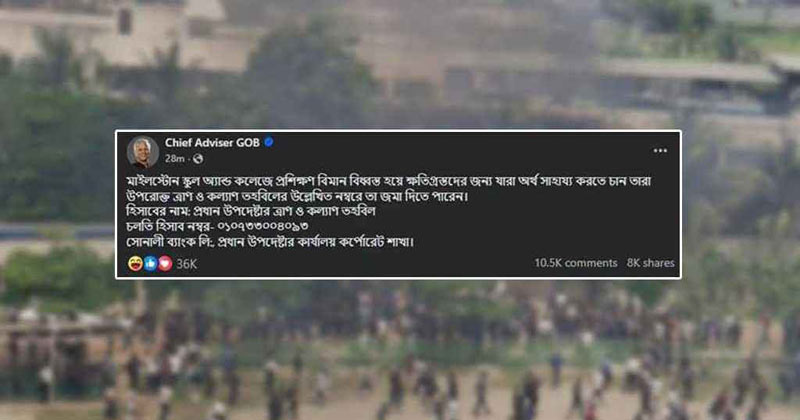Click the blue verified badge icon
800x420 pixels.
(269, 142)
